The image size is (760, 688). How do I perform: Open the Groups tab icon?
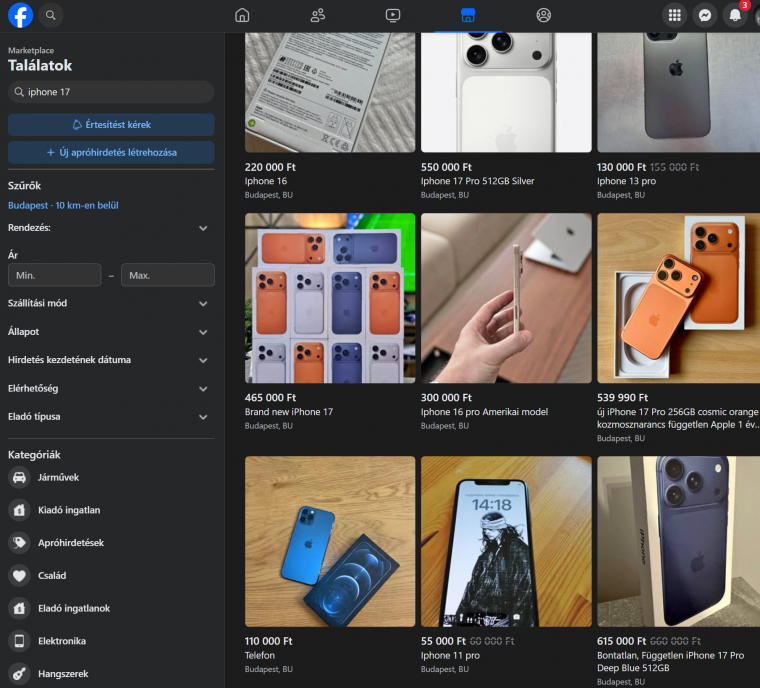pyautogui.click(x=543, y=15)
